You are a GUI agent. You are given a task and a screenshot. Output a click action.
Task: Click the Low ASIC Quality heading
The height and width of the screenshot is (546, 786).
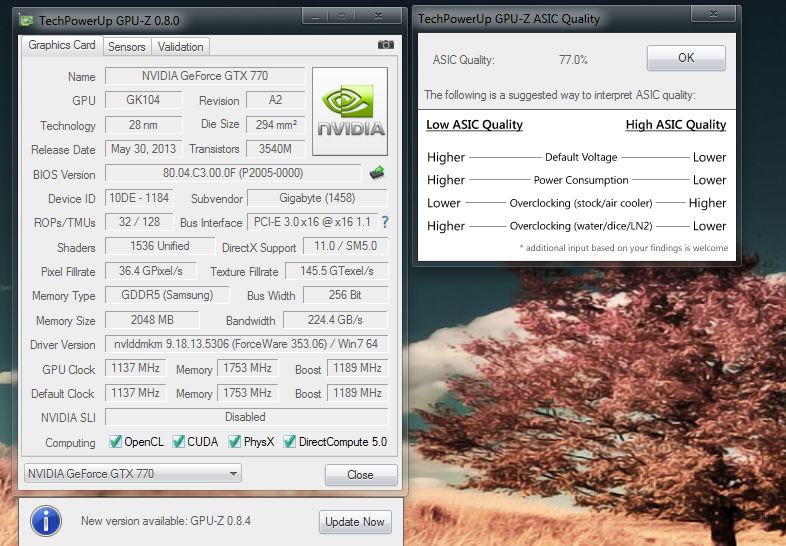tap(474, 125)
